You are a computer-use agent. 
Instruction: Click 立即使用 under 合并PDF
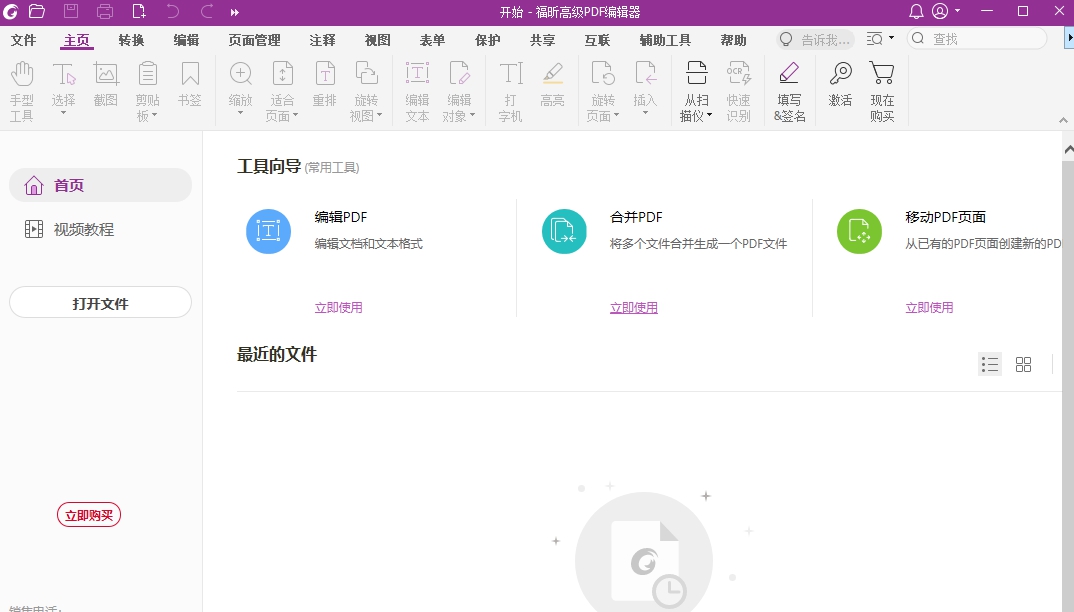pyautogui.click(x=633, y=307)
